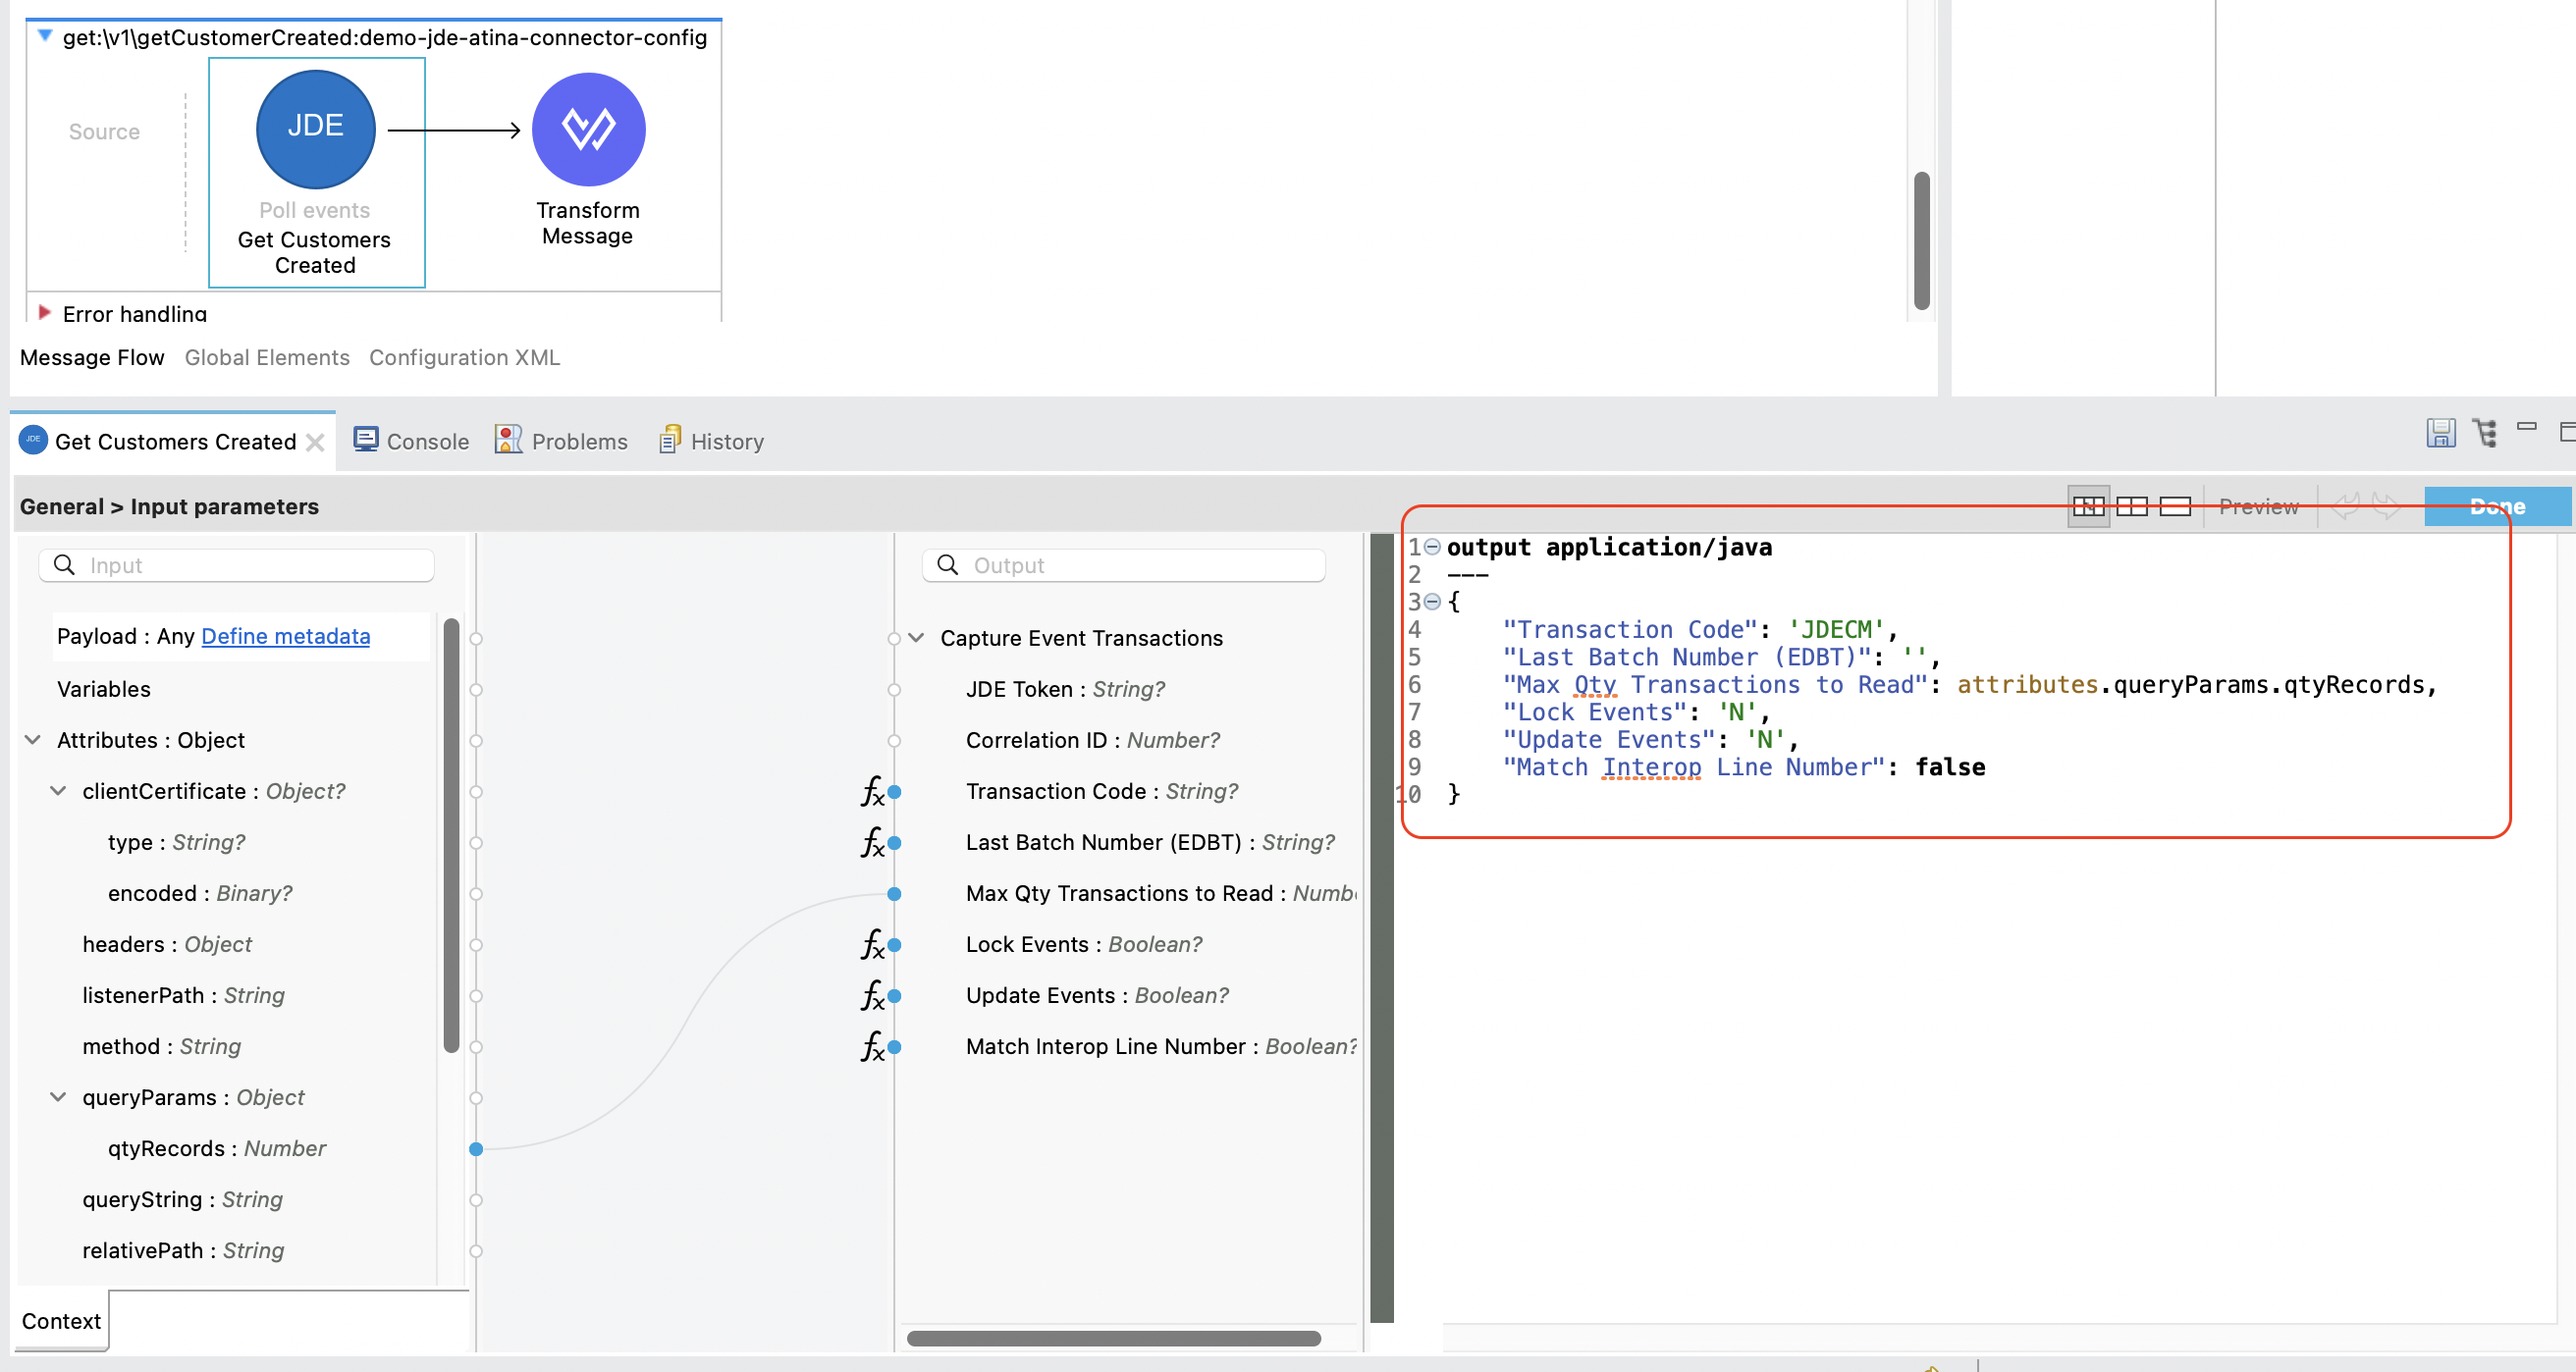
Task: Close the Get Customers Created tab
Action: (315, 442)
